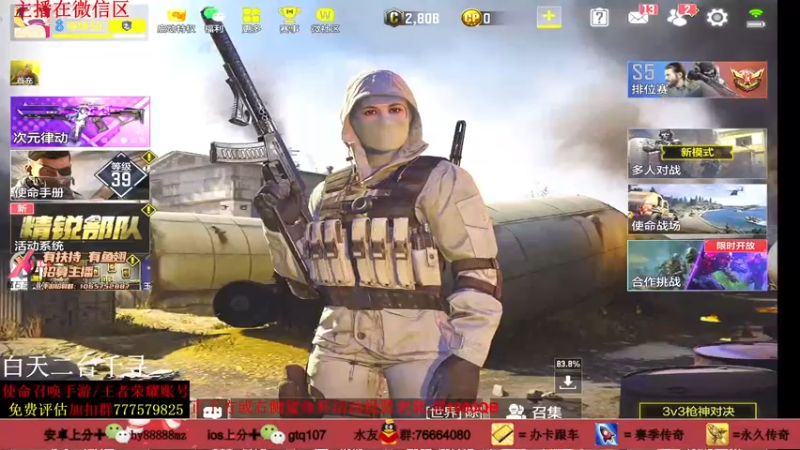Open the settings gear icon
The height and width of the screenshot is (450, 800).
[x=717, y=17]
